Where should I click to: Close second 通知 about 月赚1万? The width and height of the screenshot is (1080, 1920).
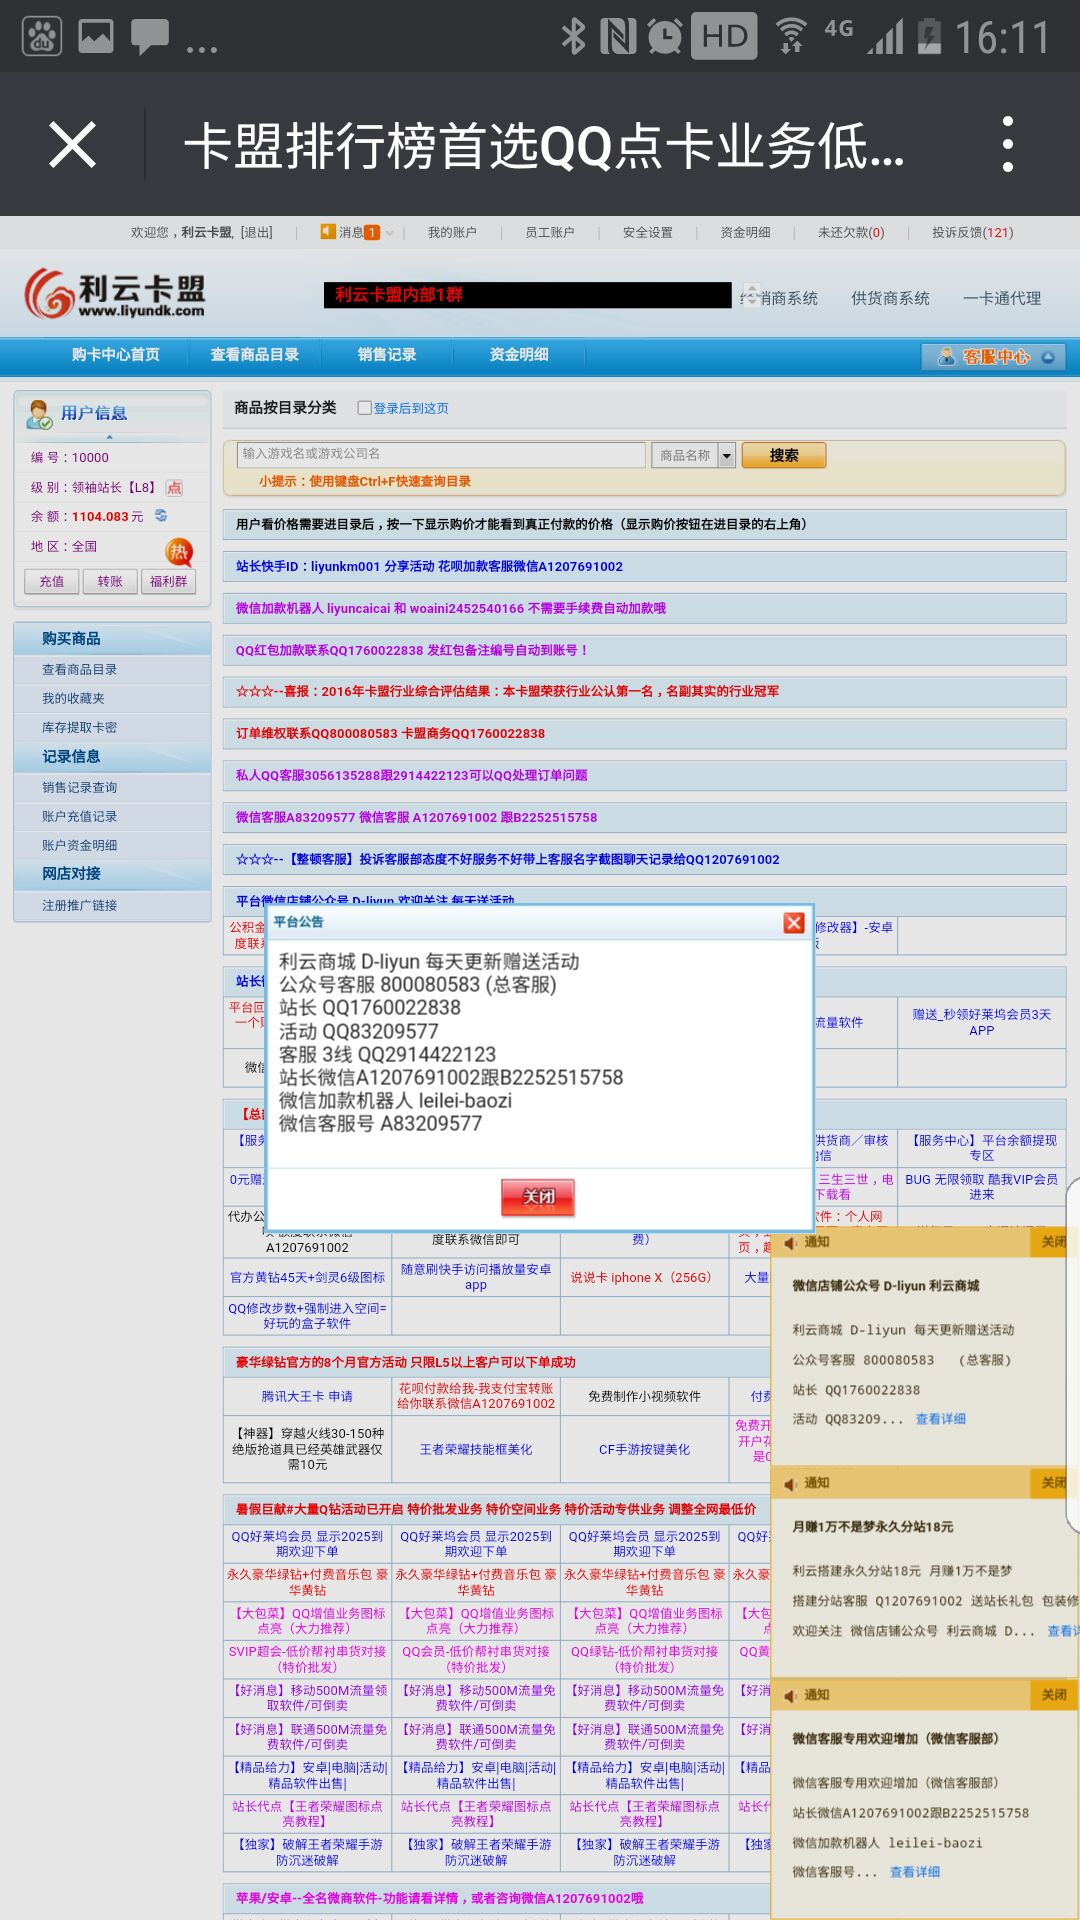(x=1054, y=1483)
